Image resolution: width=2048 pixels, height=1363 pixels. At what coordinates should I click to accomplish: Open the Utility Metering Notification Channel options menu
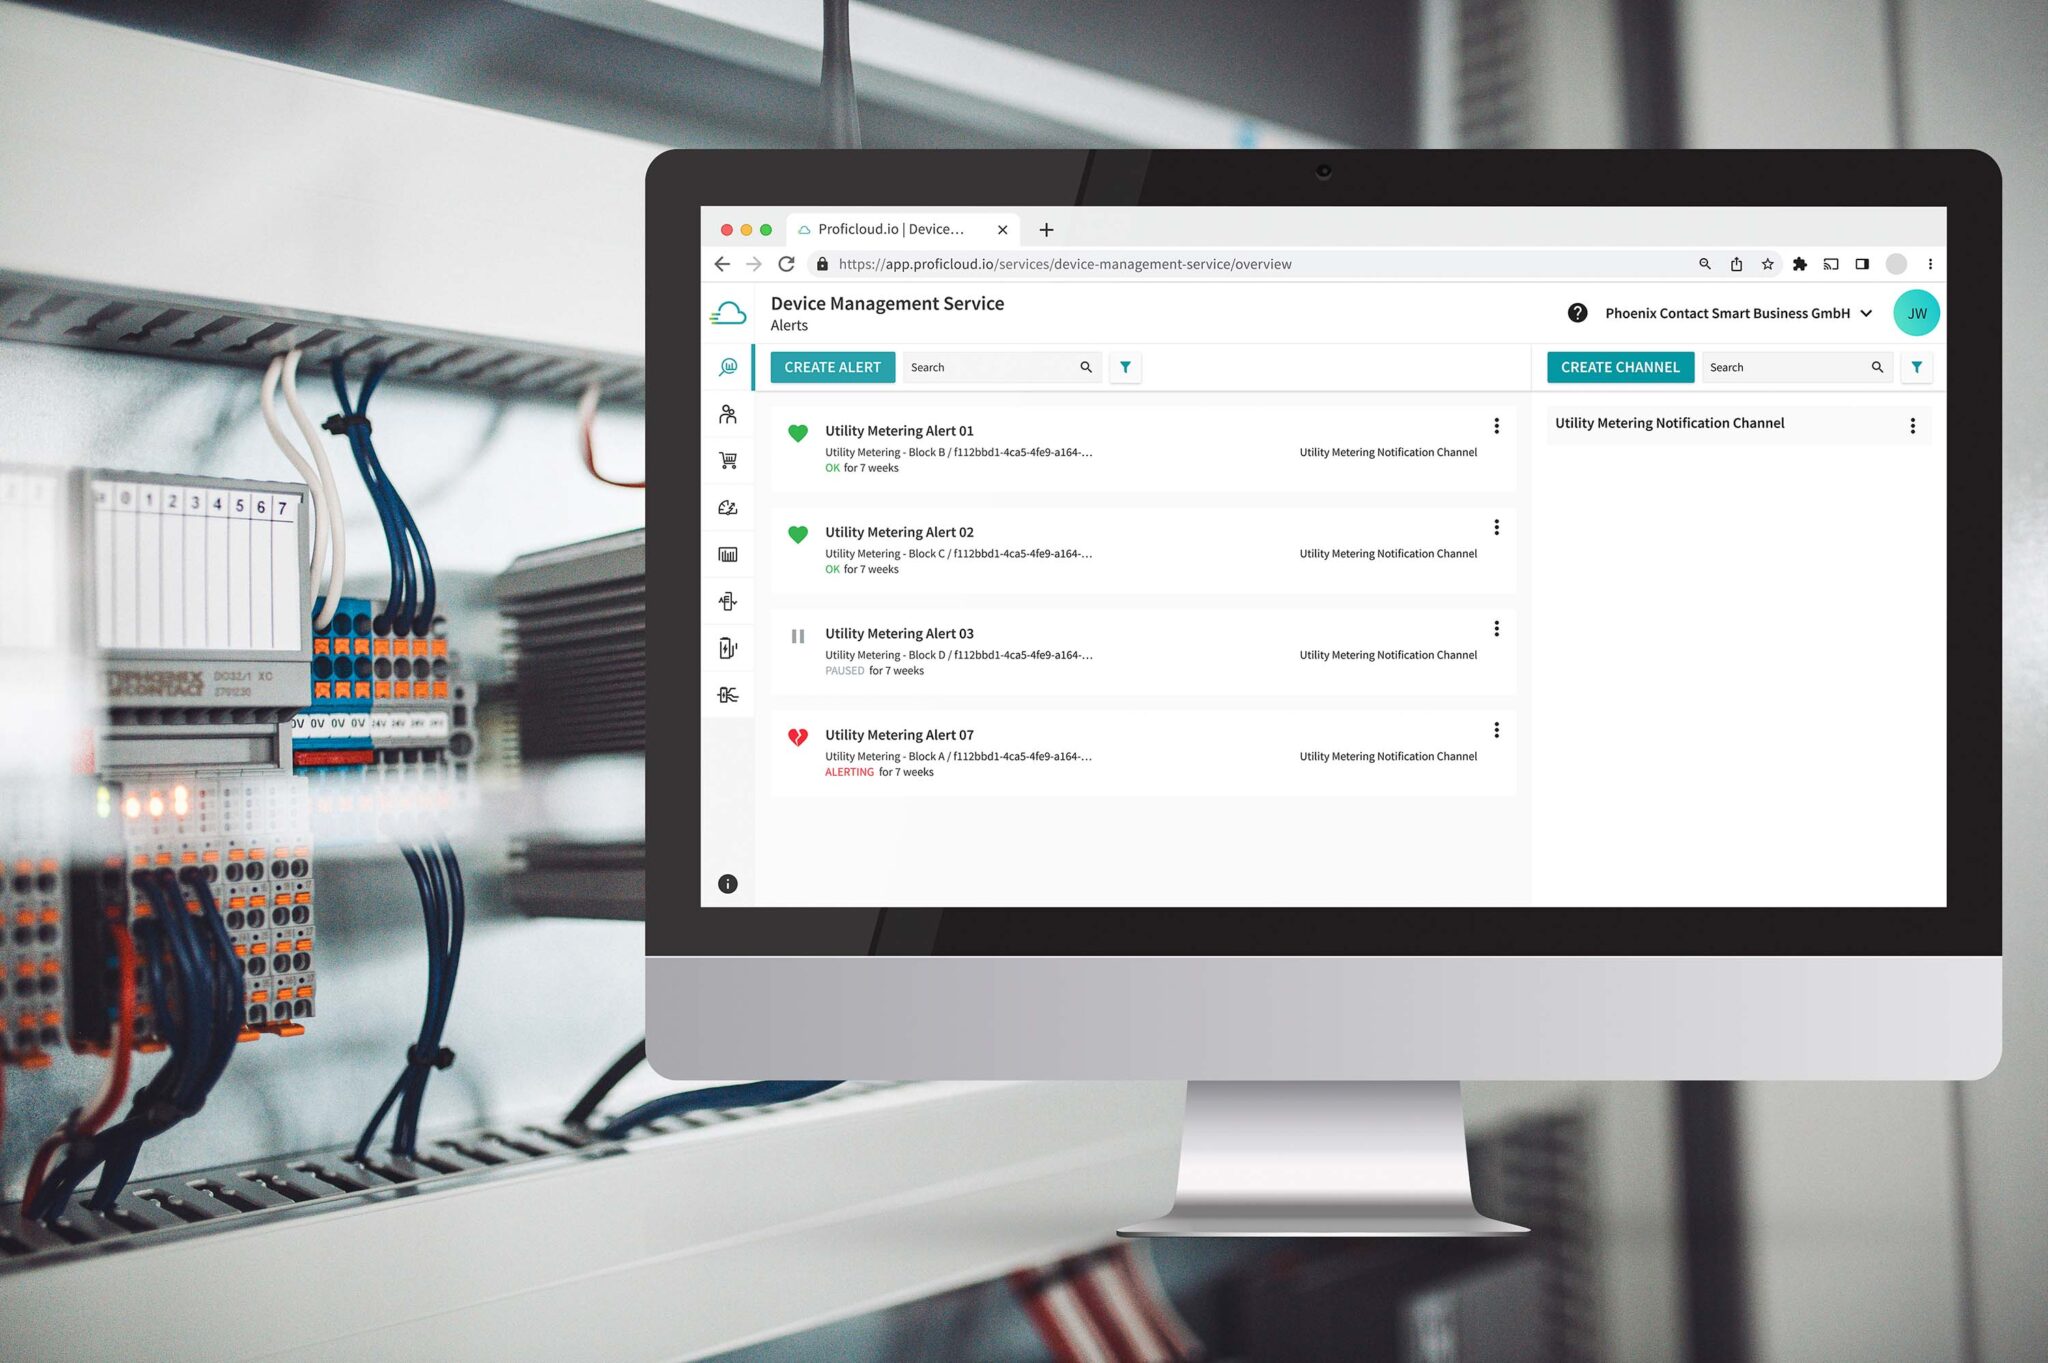tap(1913, 424)
